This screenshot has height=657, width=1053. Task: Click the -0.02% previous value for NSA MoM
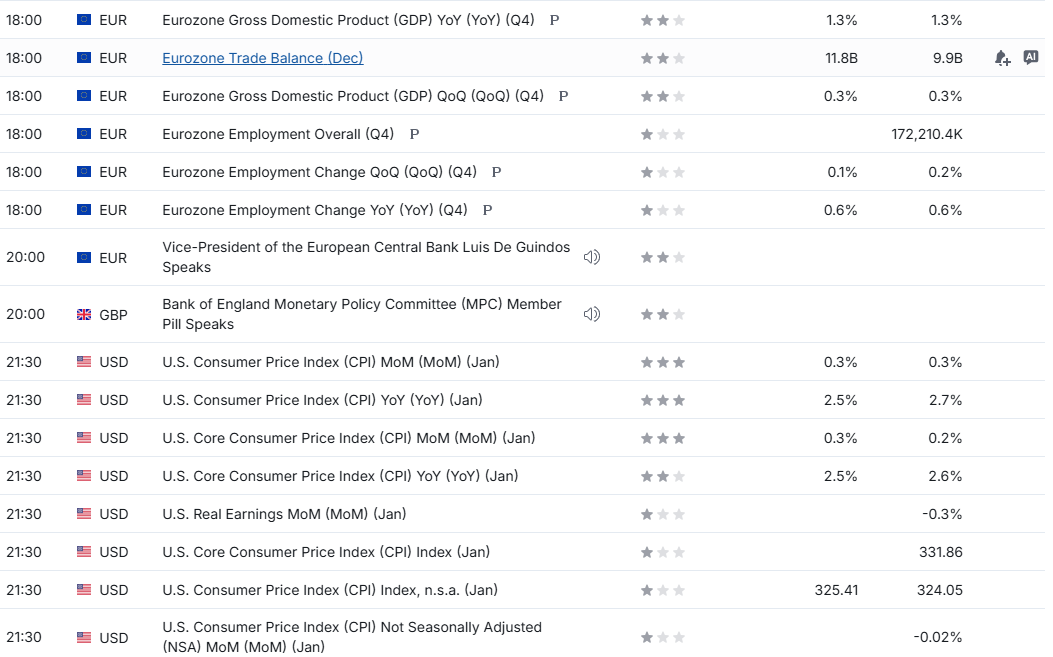click(937, 637)
